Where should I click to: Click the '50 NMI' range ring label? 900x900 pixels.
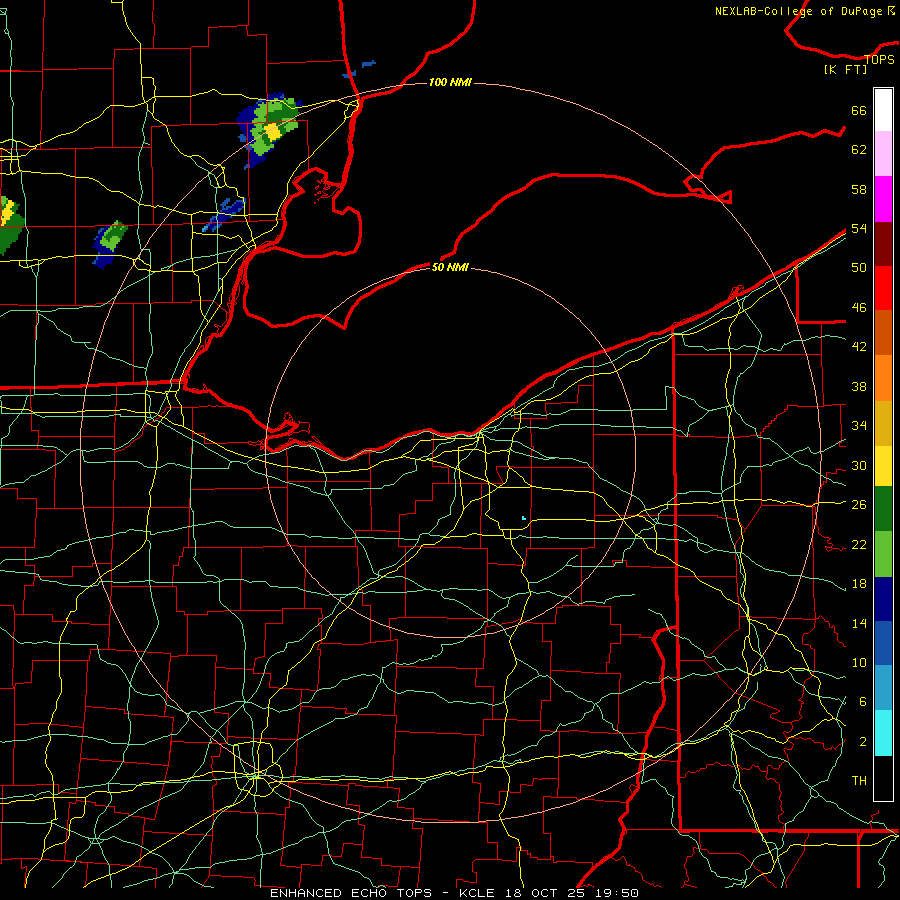(x=450, y=267)
